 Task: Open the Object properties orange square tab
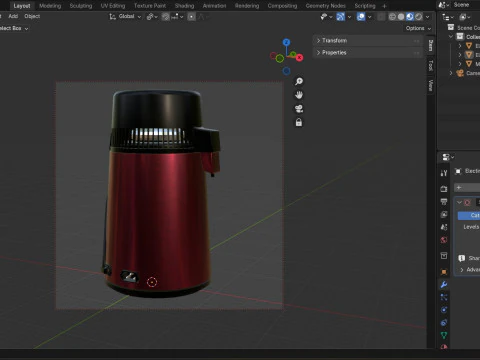pos(444,272)
